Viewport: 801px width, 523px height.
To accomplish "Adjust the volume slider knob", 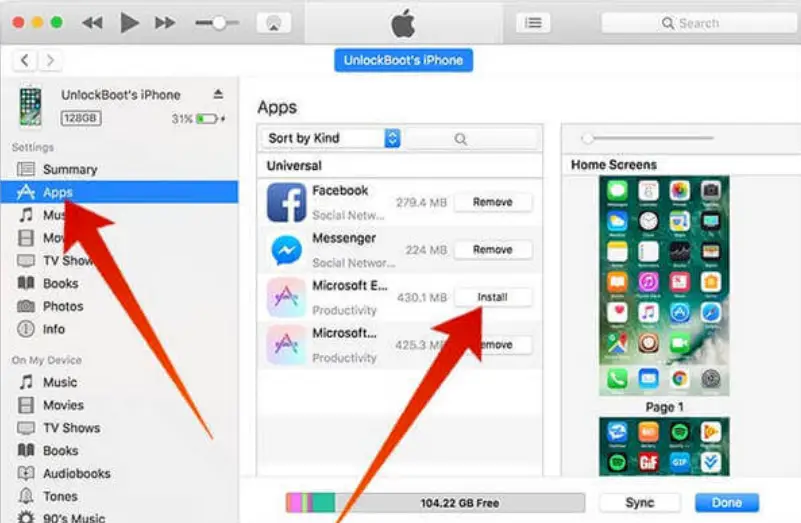I will [x=219, y=22].
